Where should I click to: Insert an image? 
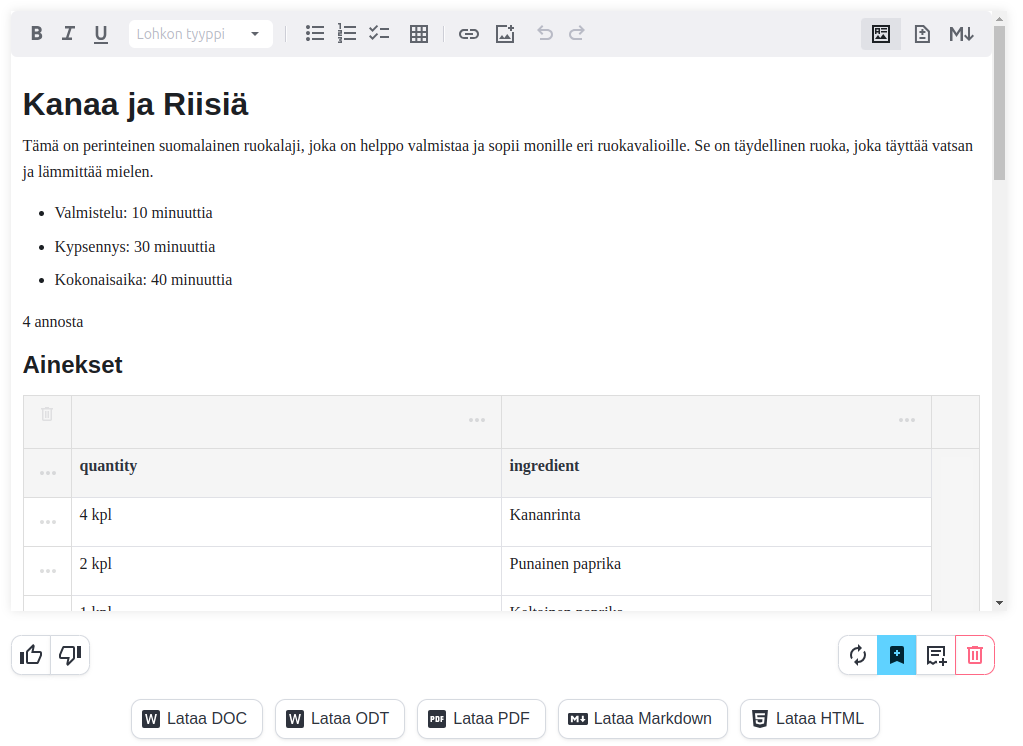click(505, 34)
